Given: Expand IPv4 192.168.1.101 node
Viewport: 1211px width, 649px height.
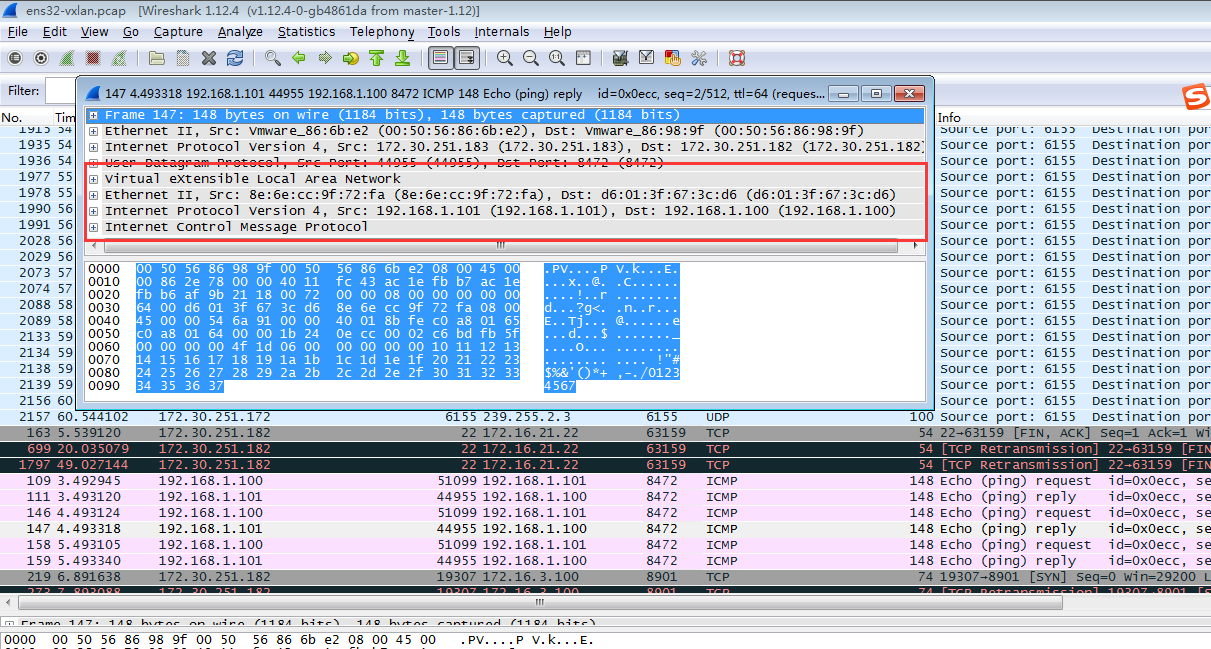Looking at the screenshot, I should point(94,211).
